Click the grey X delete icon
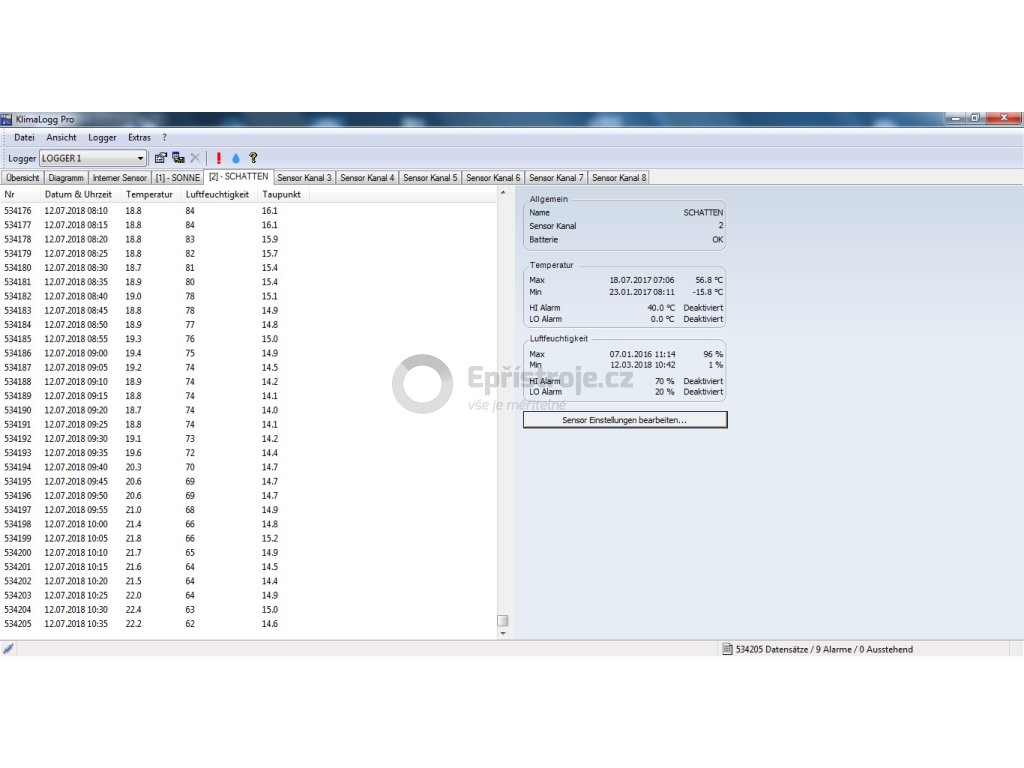 pos(195,158)
